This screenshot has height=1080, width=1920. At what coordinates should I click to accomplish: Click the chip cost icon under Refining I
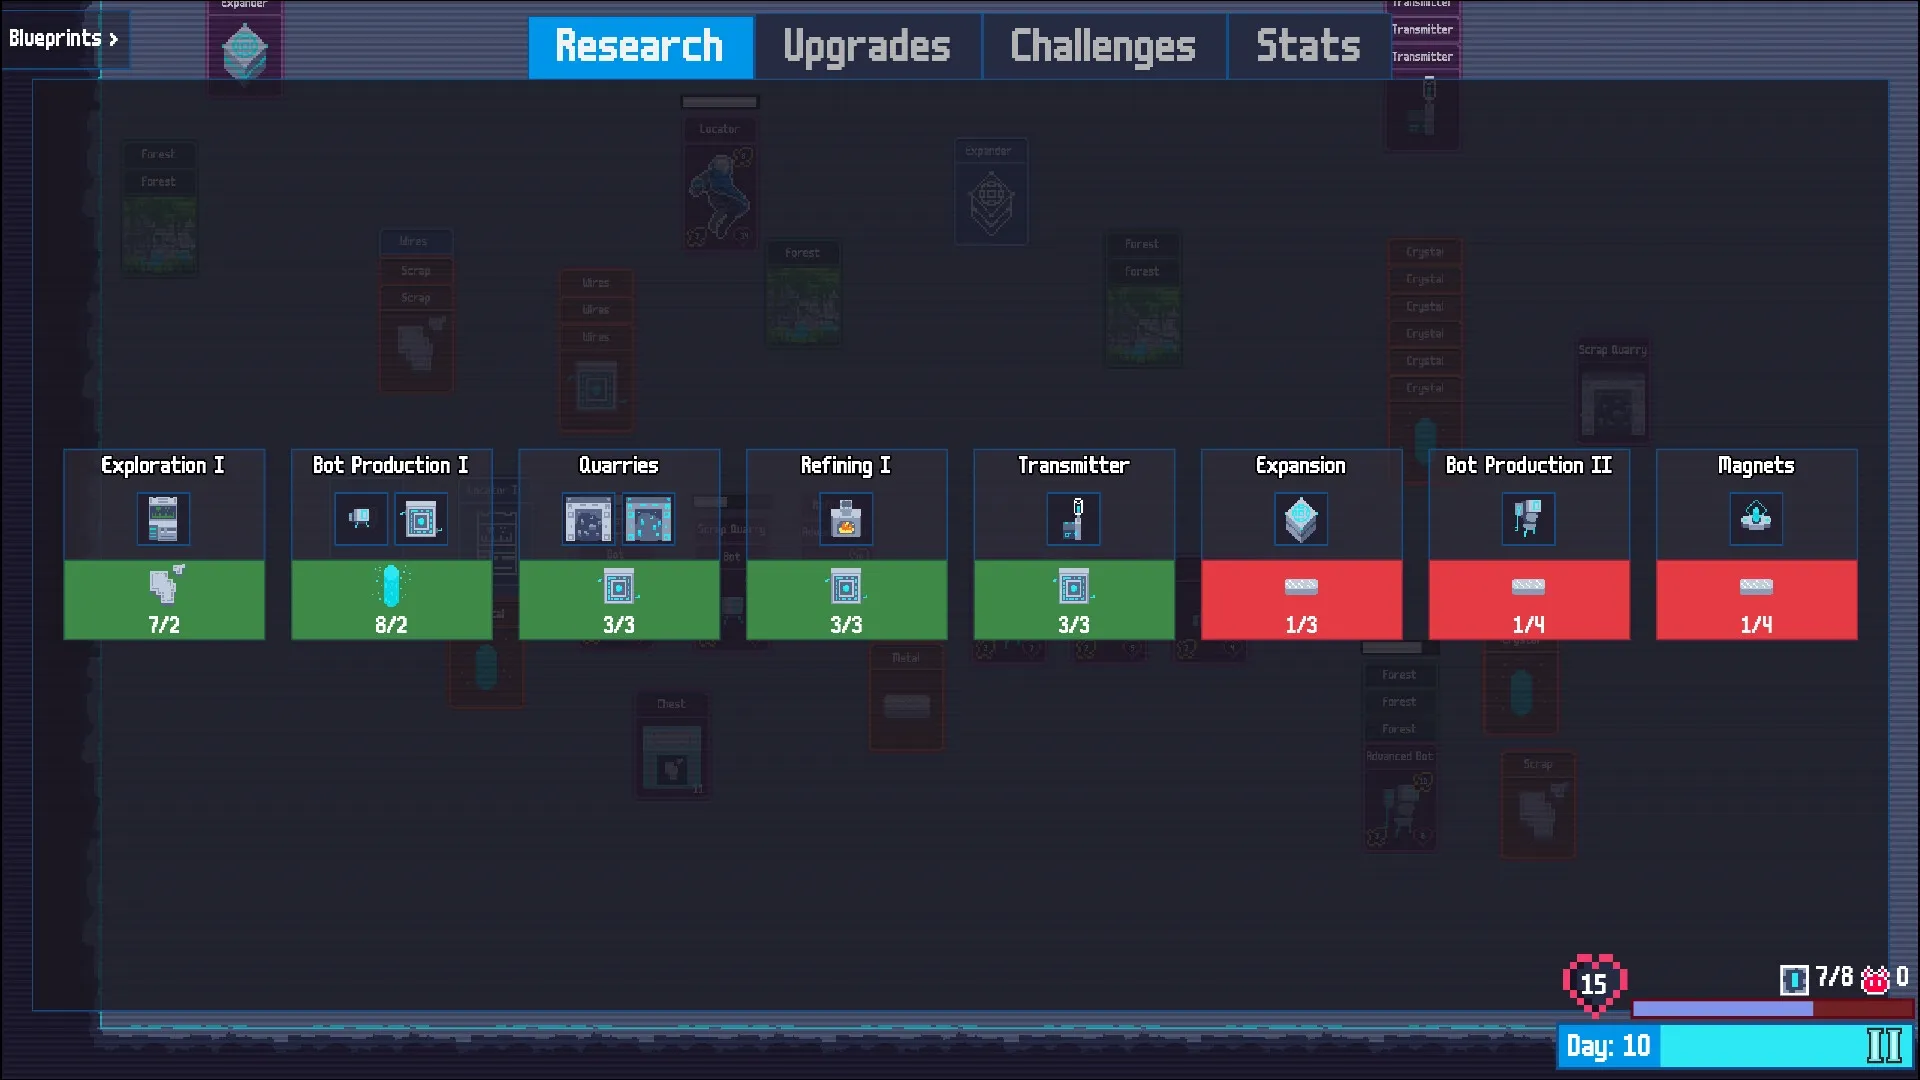[x=846, y=586]
